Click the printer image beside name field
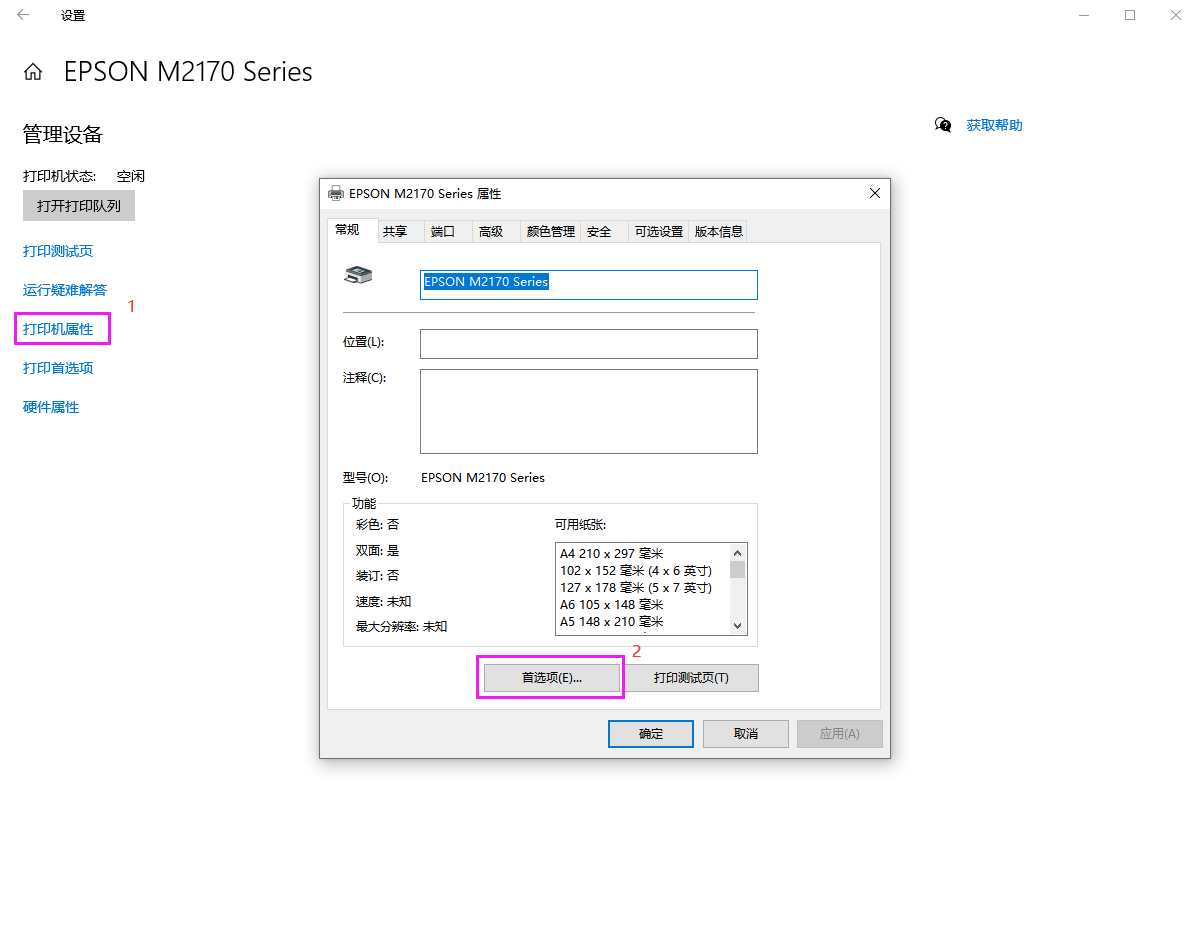1197x931 pixels. (358, 275)
